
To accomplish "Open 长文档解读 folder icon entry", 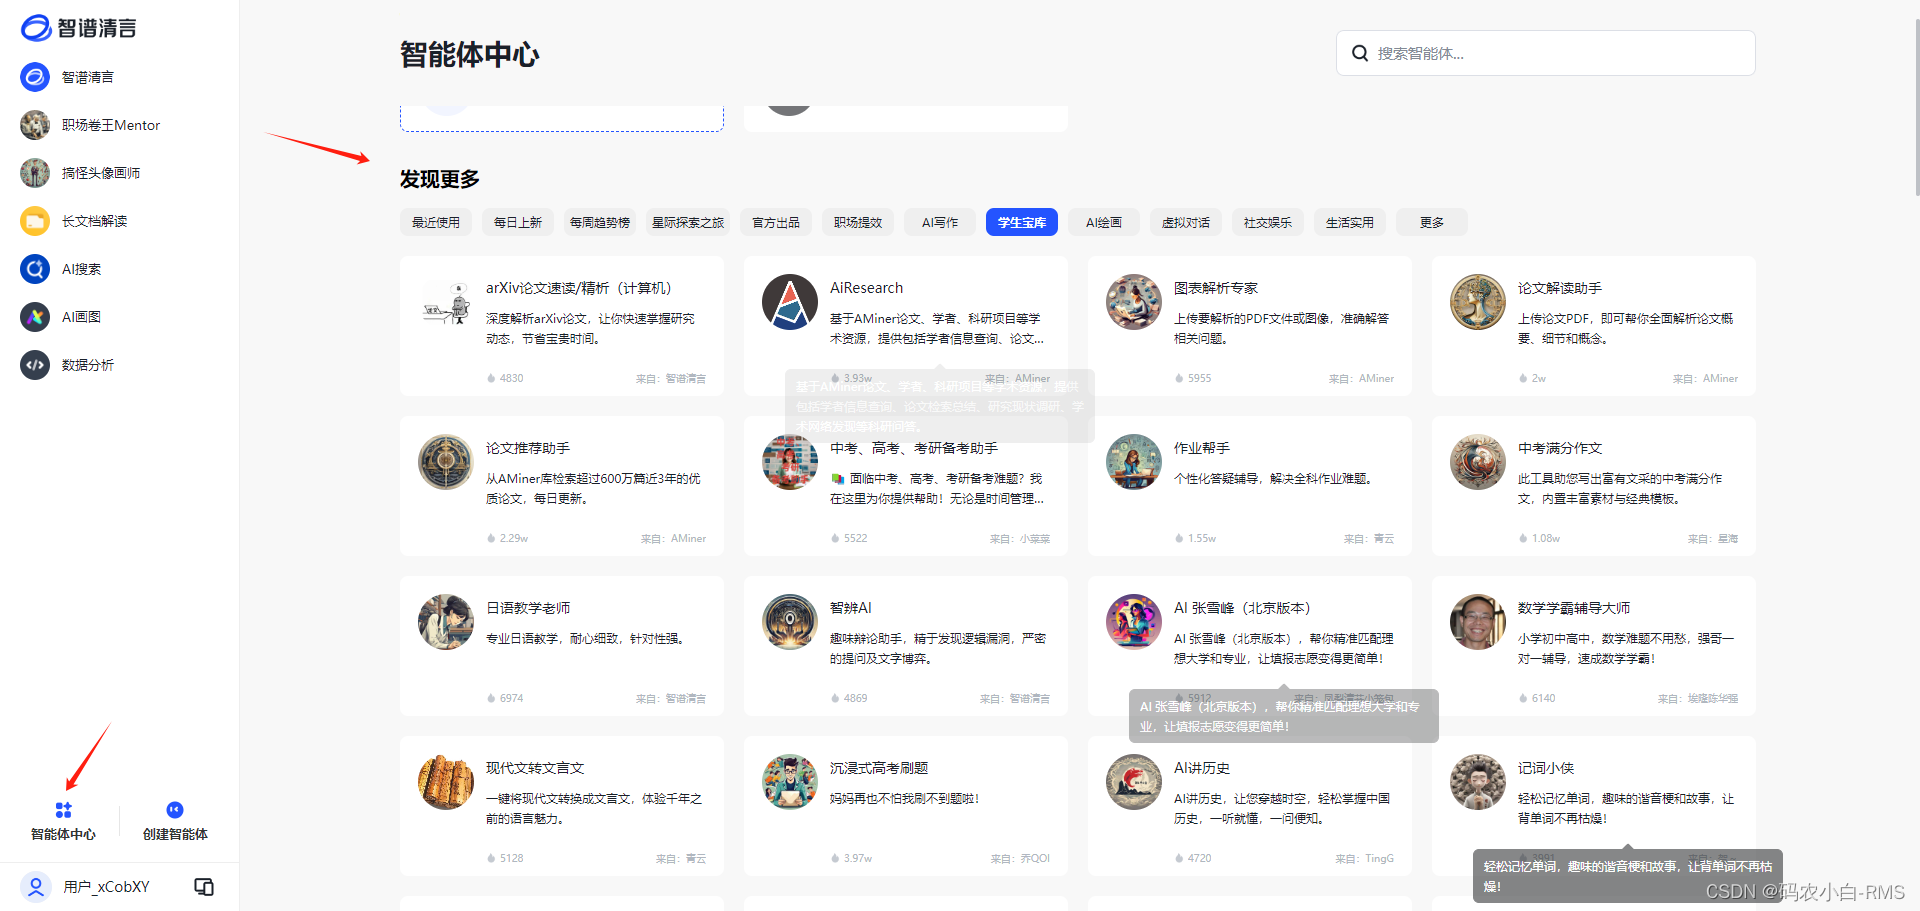I will [x=35, y=221].
